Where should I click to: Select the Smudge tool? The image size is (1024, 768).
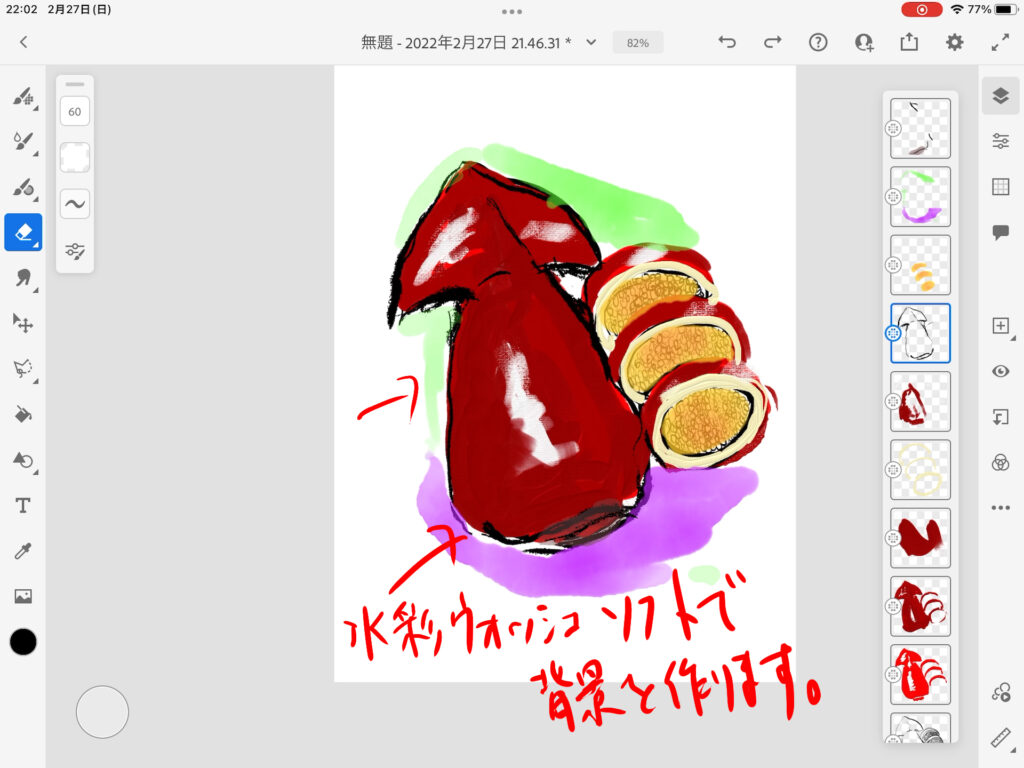click(22, 278)
